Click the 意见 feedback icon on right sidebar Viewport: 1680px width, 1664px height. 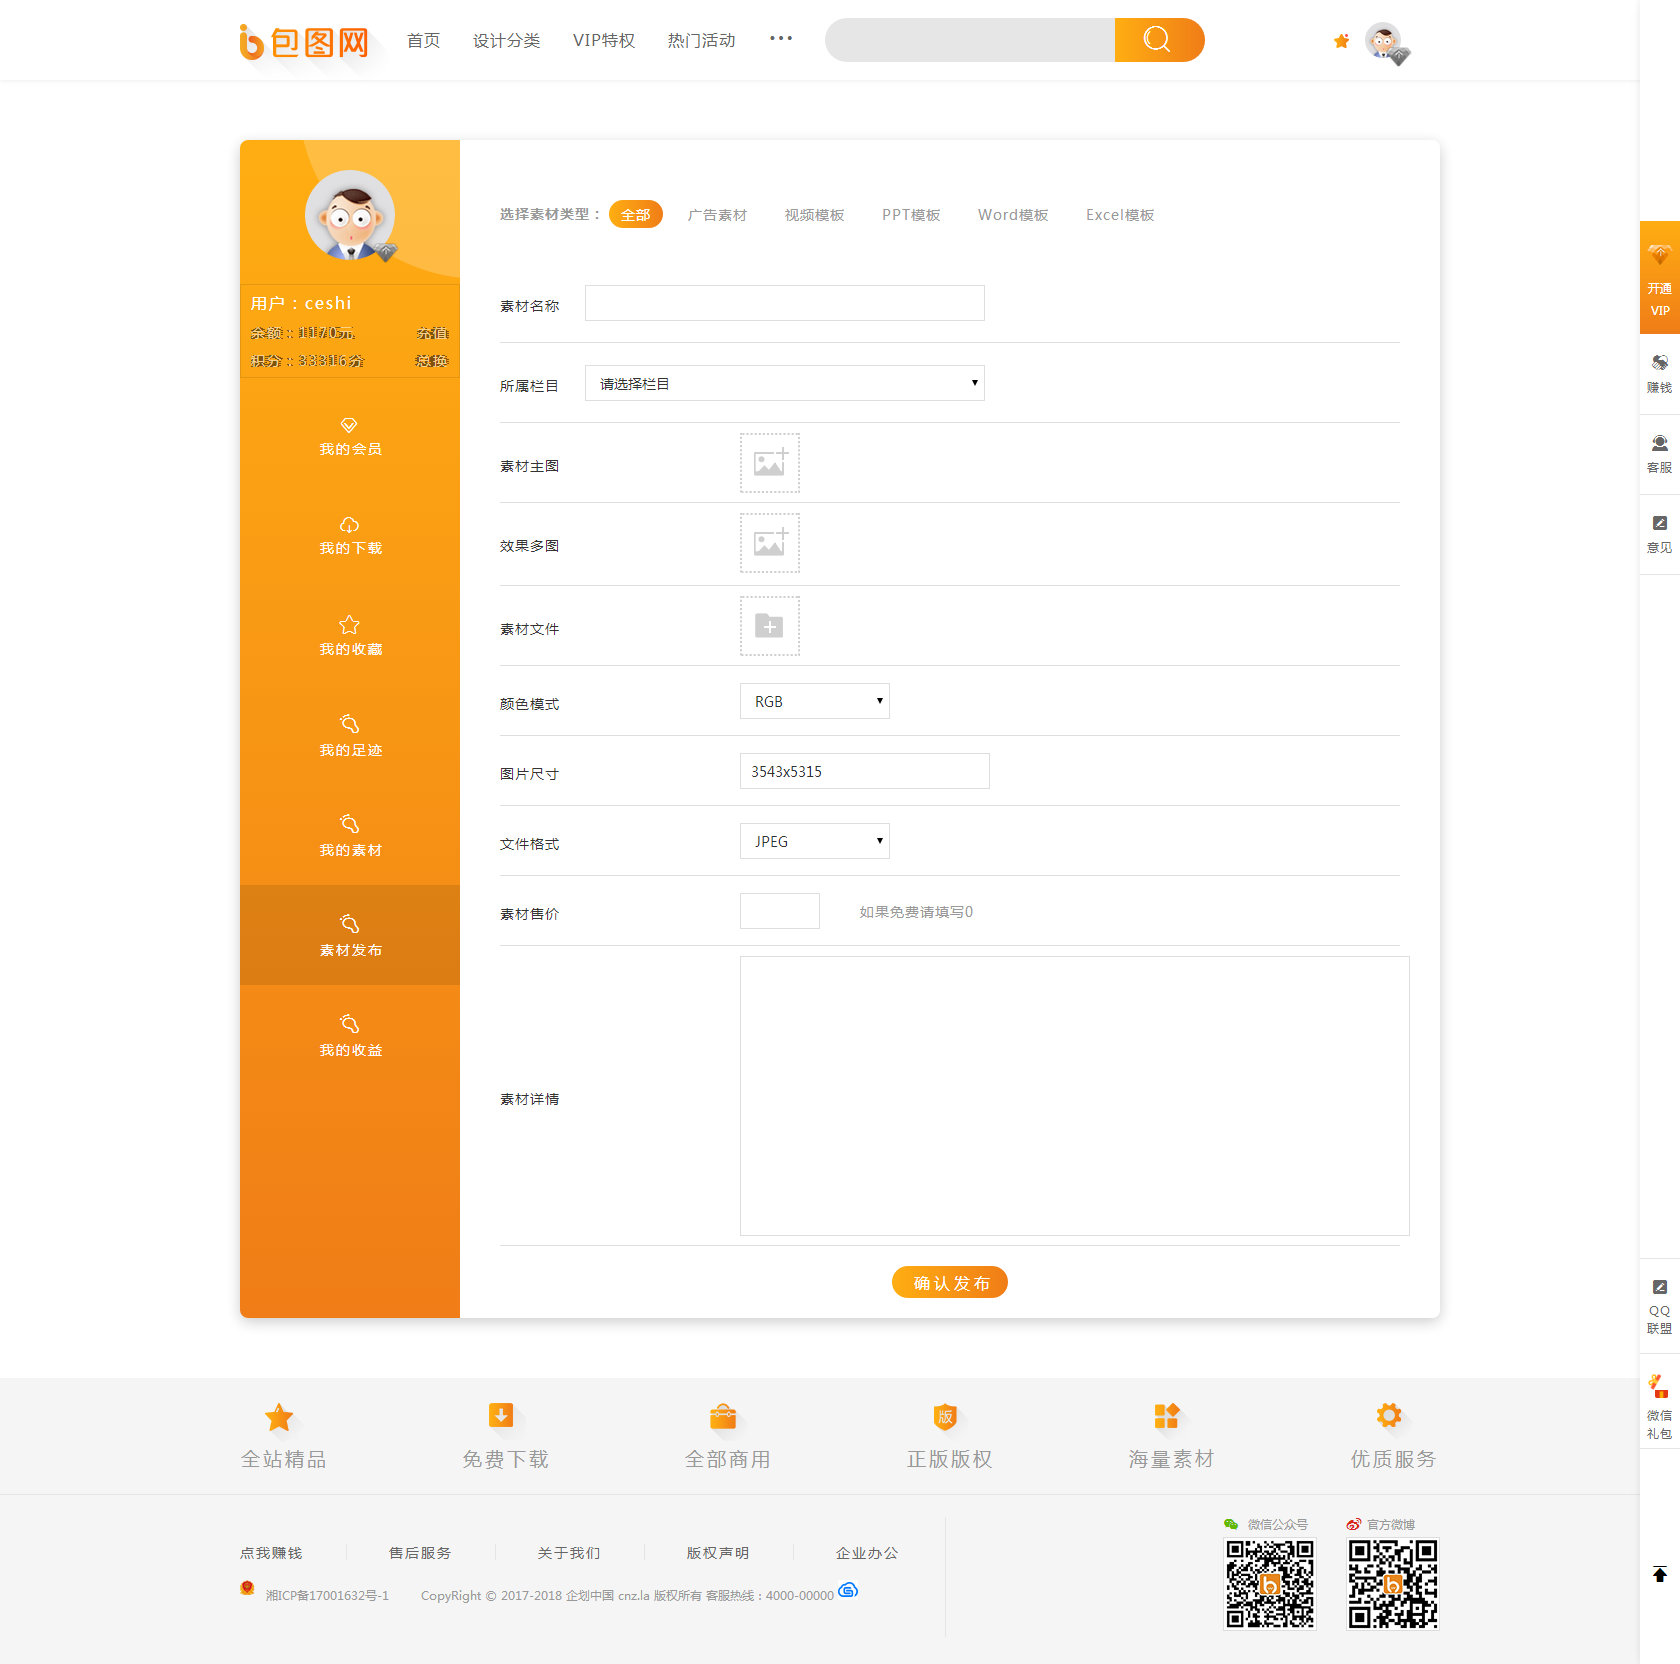[1660, 523]
